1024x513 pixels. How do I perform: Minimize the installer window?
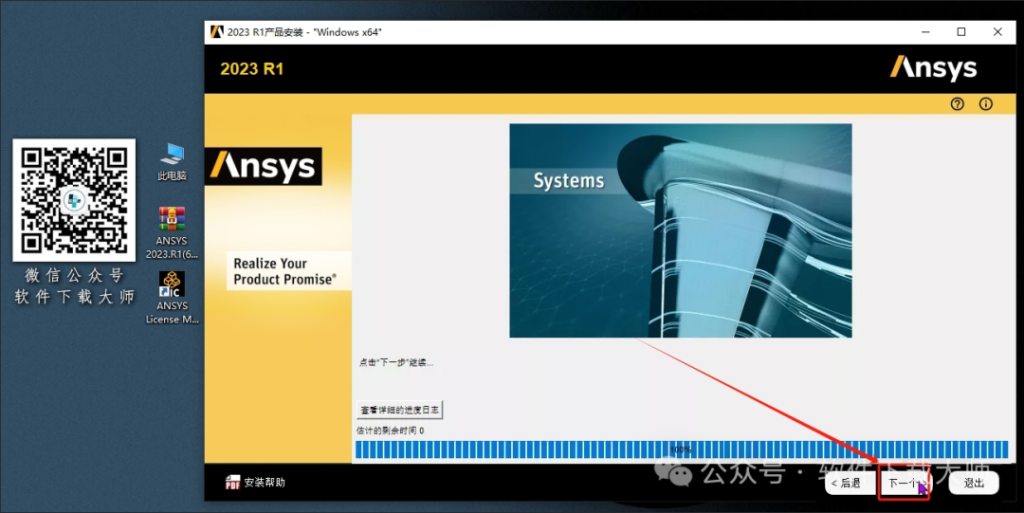coord(925,32)
